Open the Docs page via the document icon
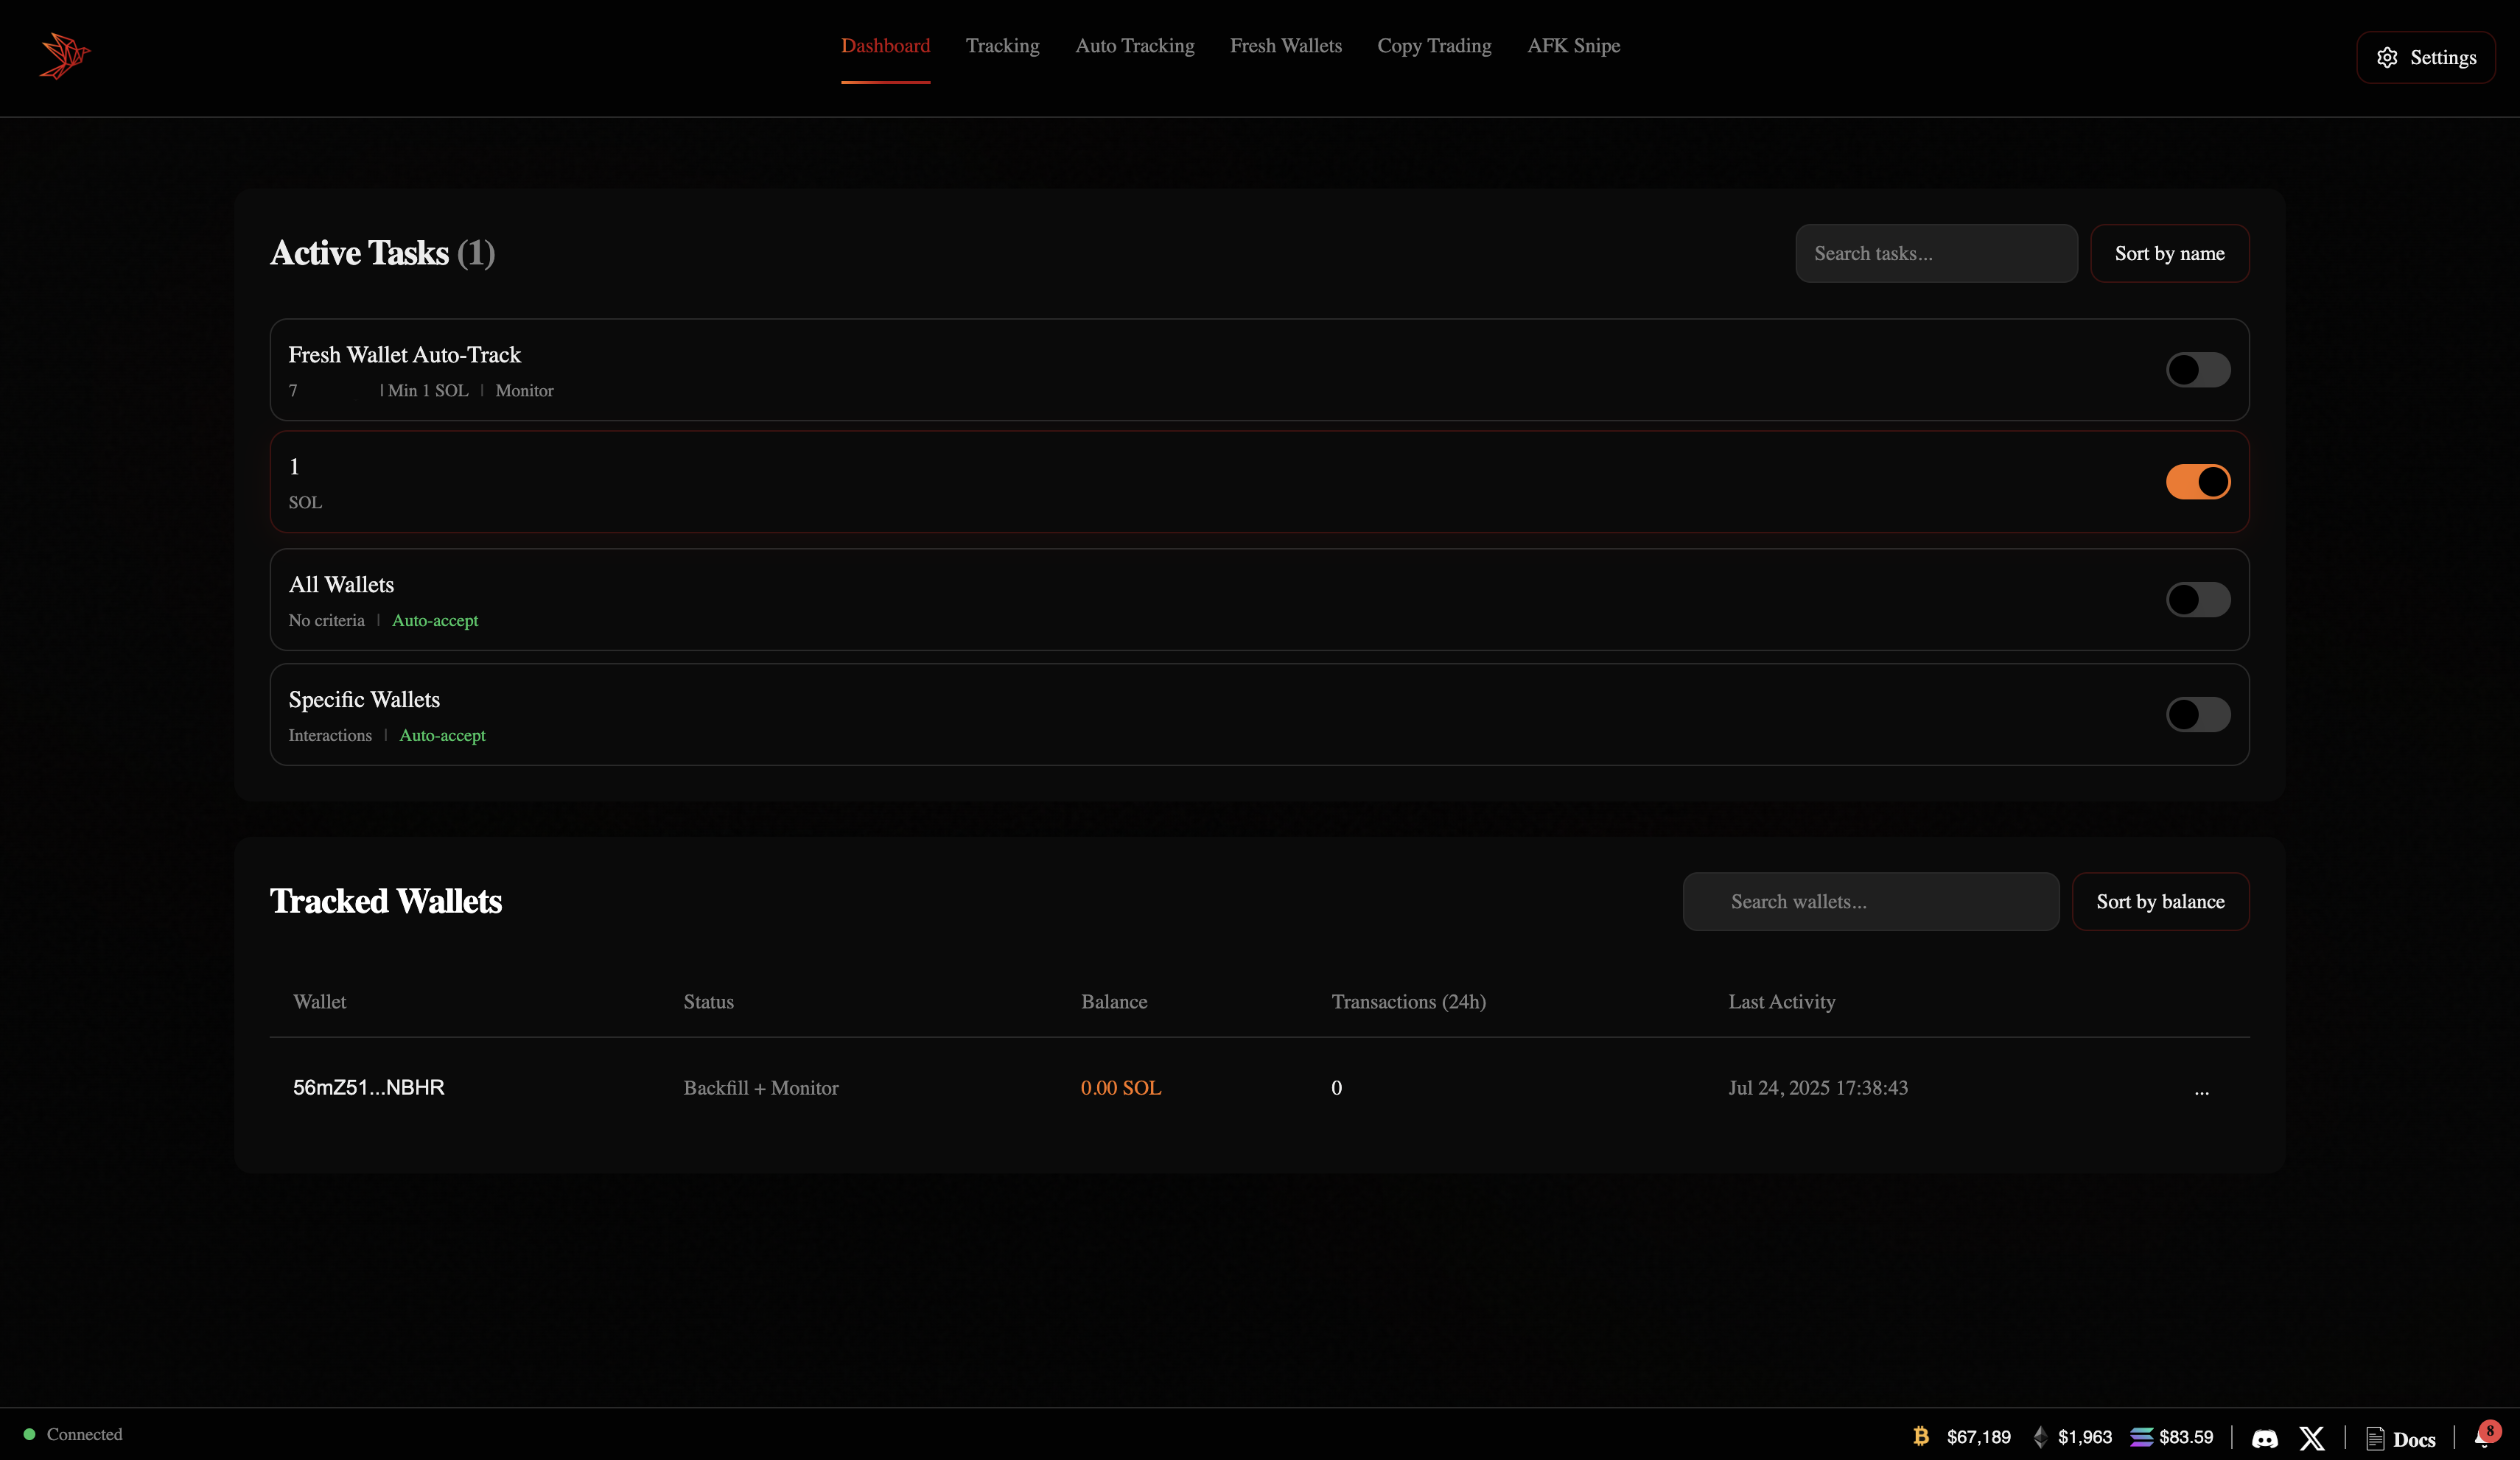The image size is (2520, 1460). [x=2378, y=1438]
